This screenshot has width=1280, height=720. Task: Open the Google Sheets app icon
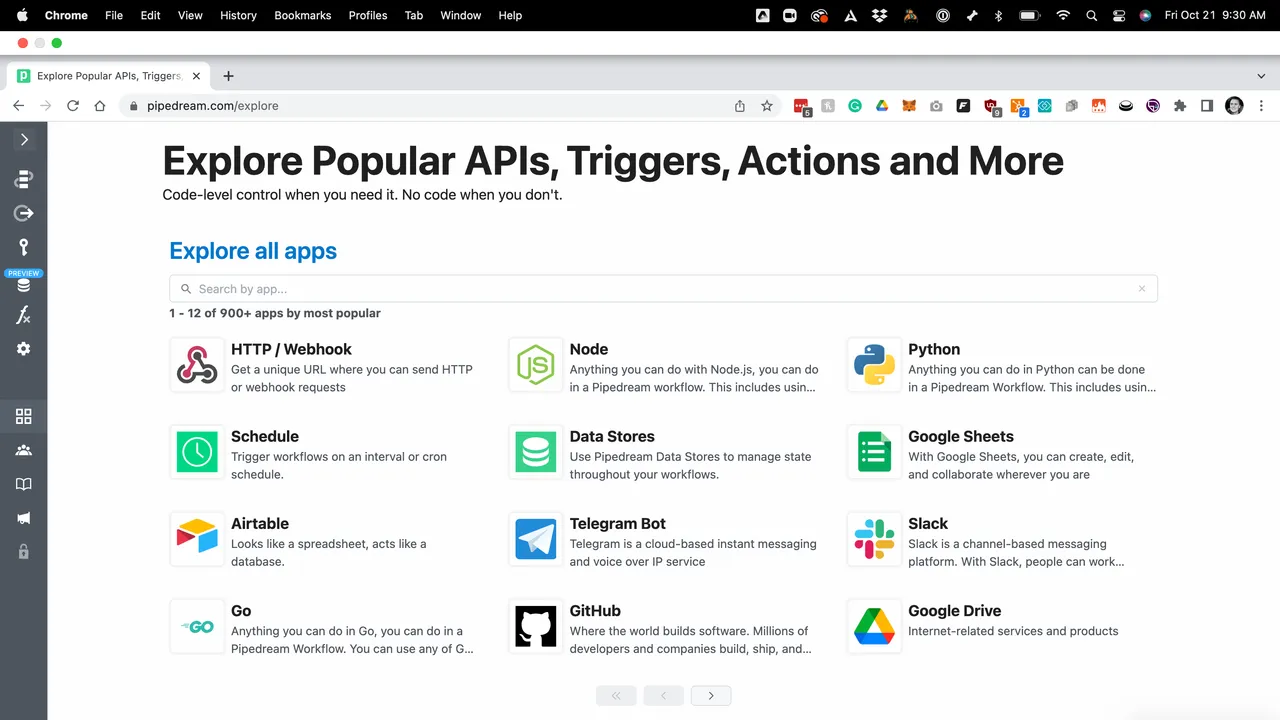[874, 452]
